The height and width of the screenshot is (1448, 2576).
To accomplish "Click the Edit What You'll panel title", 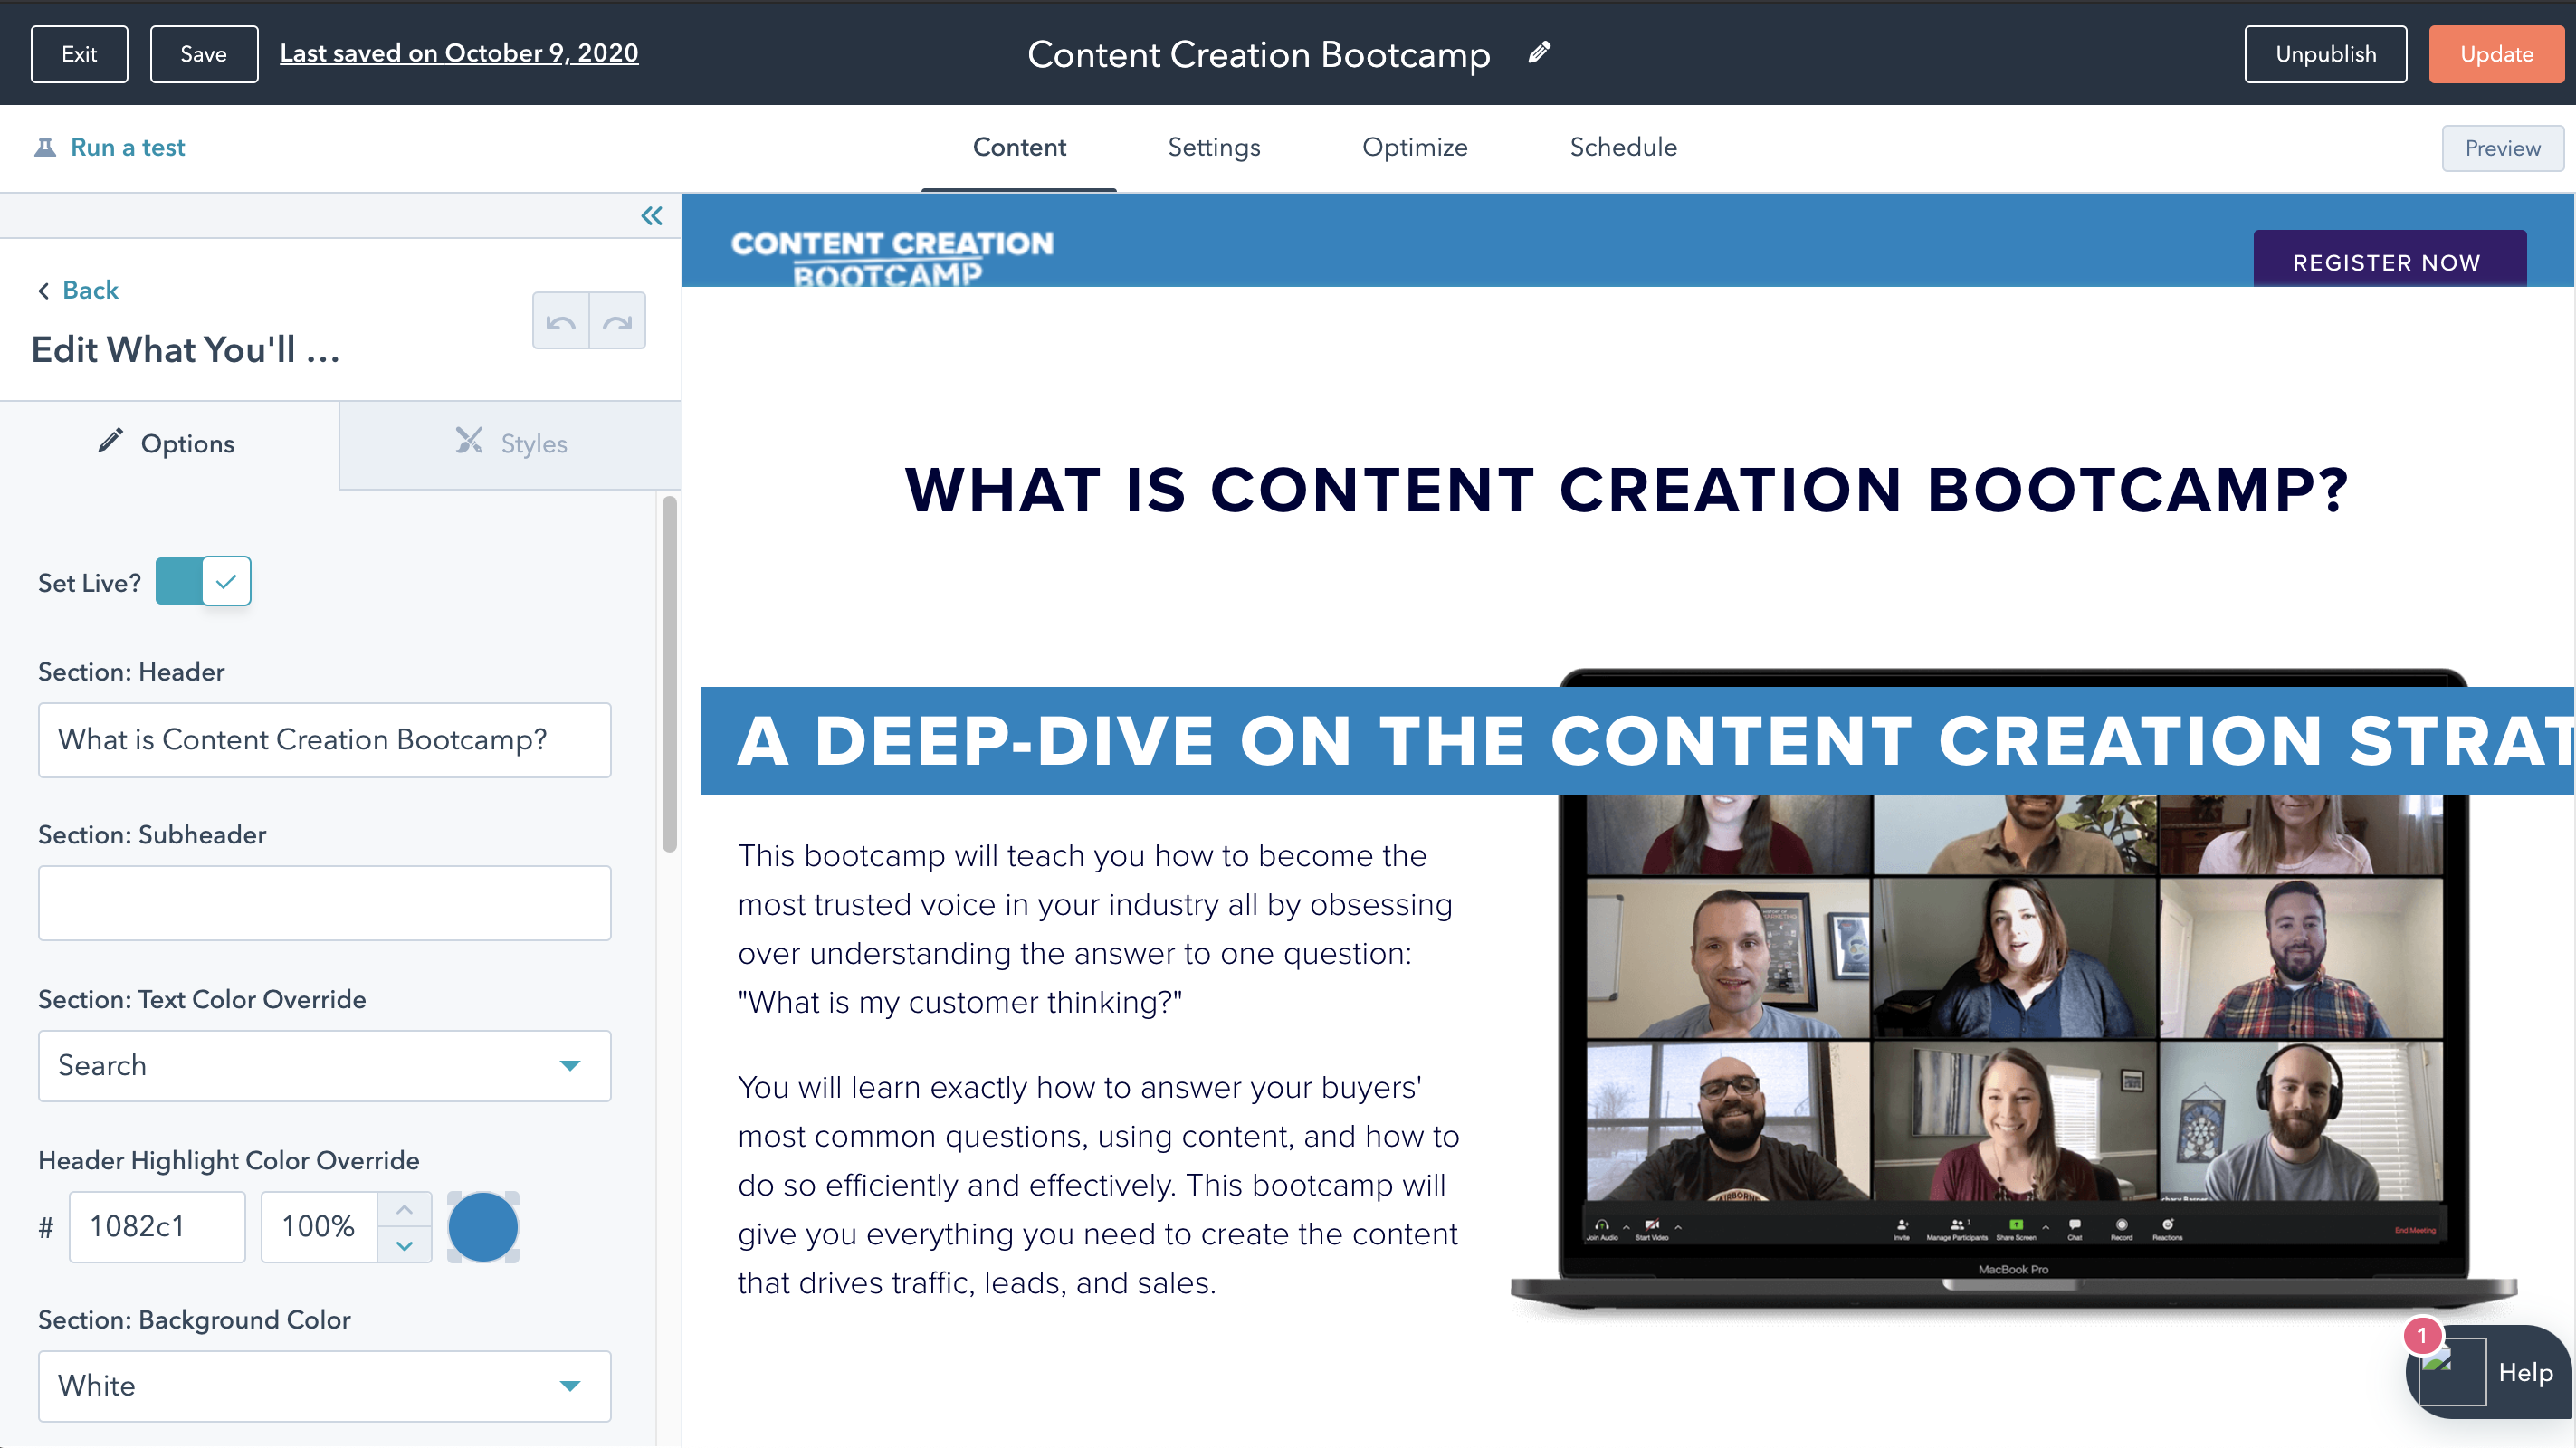I will [186, 350].
